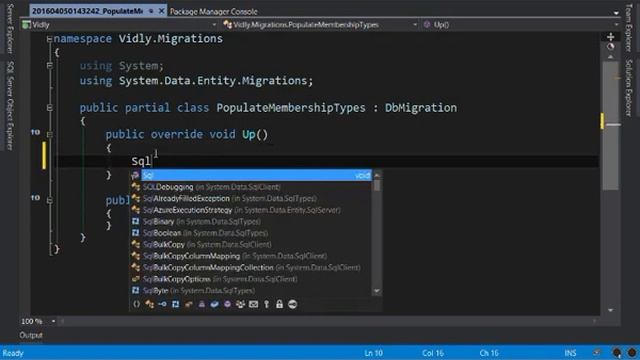Toggle the namespaces braces filter in completion list
The width and height of the screenshot is (640, 360).
point(136,304)
